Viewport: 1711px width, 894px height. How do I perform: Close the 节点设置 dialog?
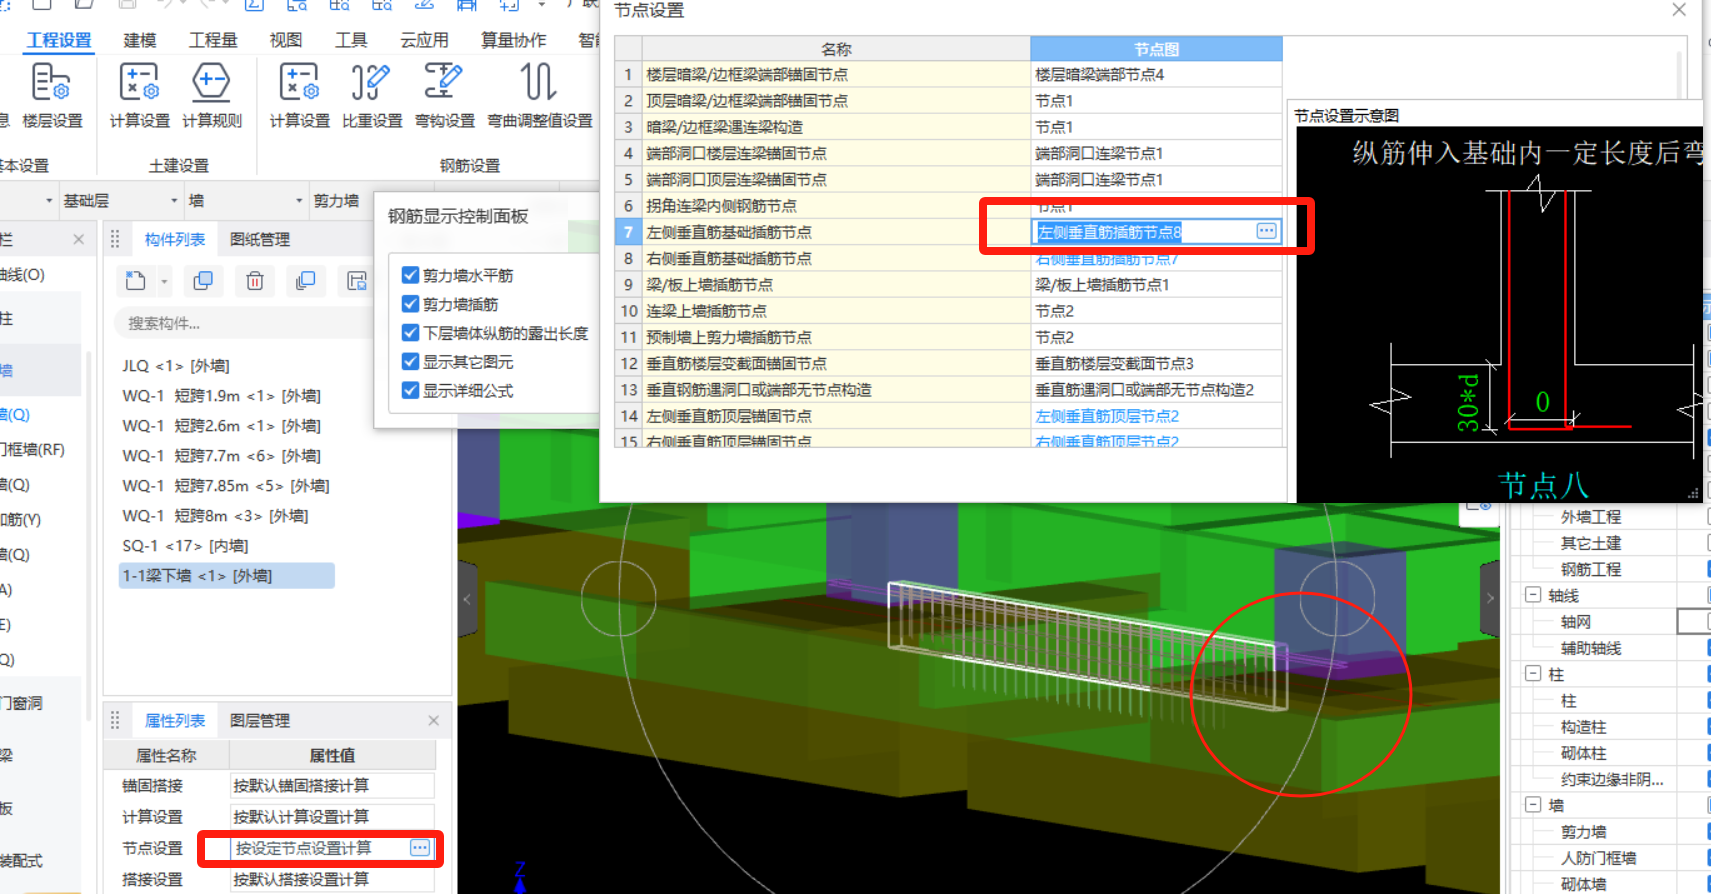click(1679, 10)
